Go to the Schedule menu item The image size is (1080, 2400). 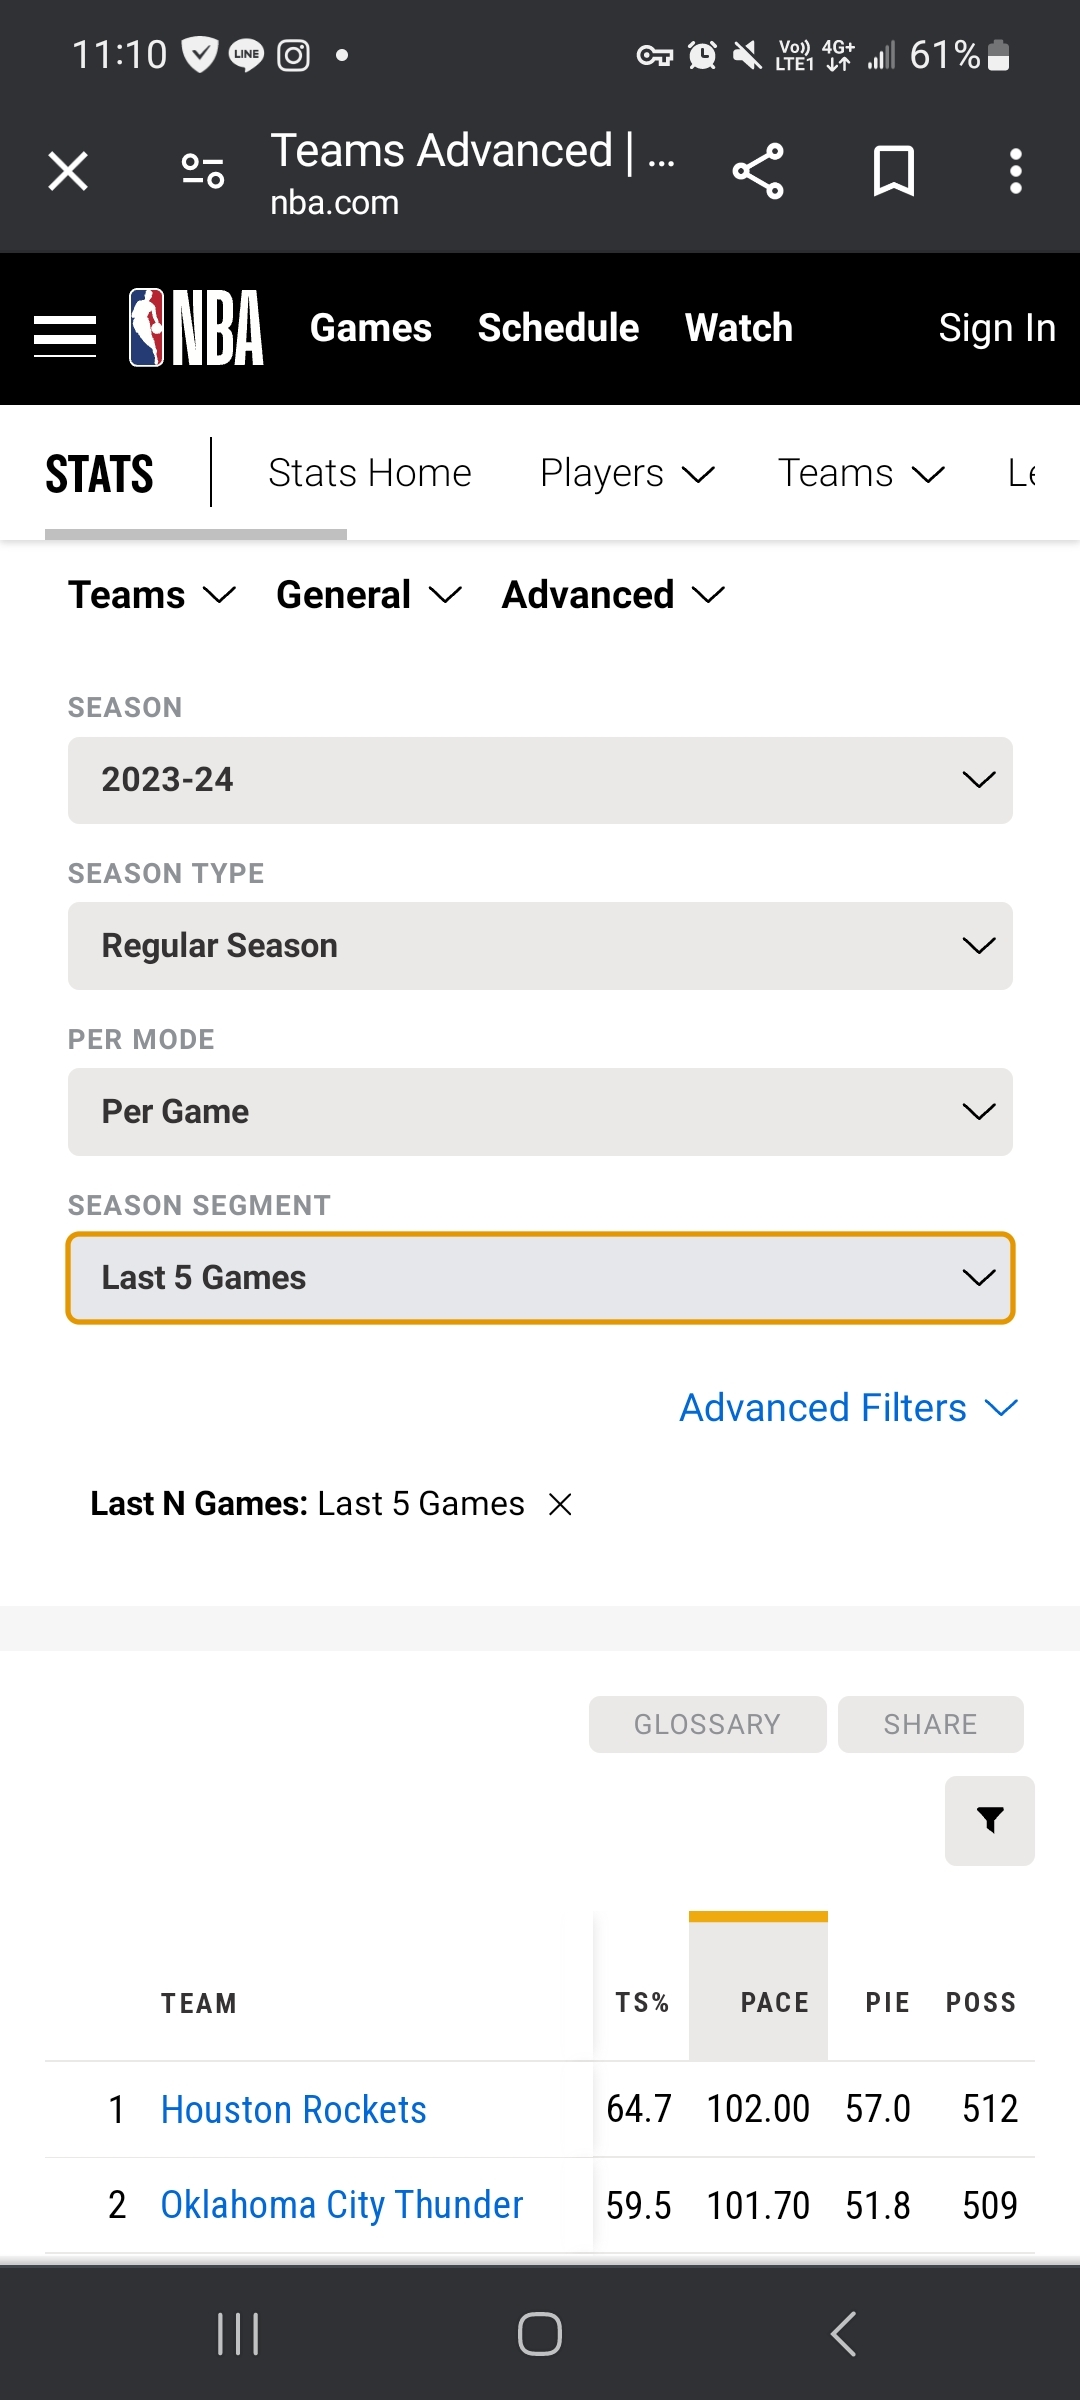[558, 328]
